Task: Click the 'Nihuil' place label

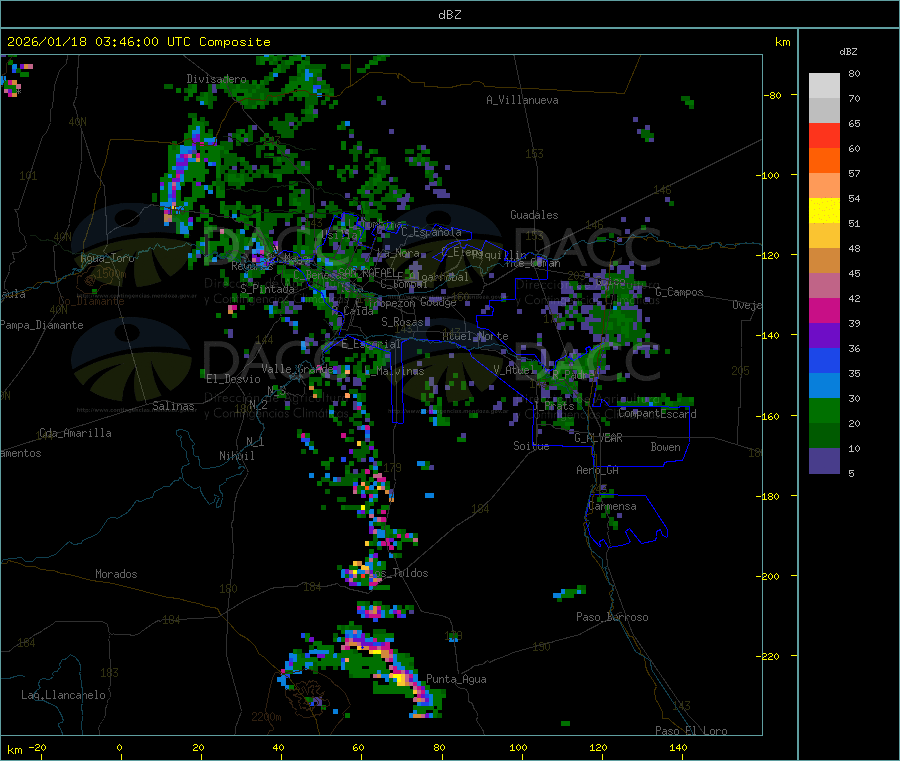Action: click(236, 456)
